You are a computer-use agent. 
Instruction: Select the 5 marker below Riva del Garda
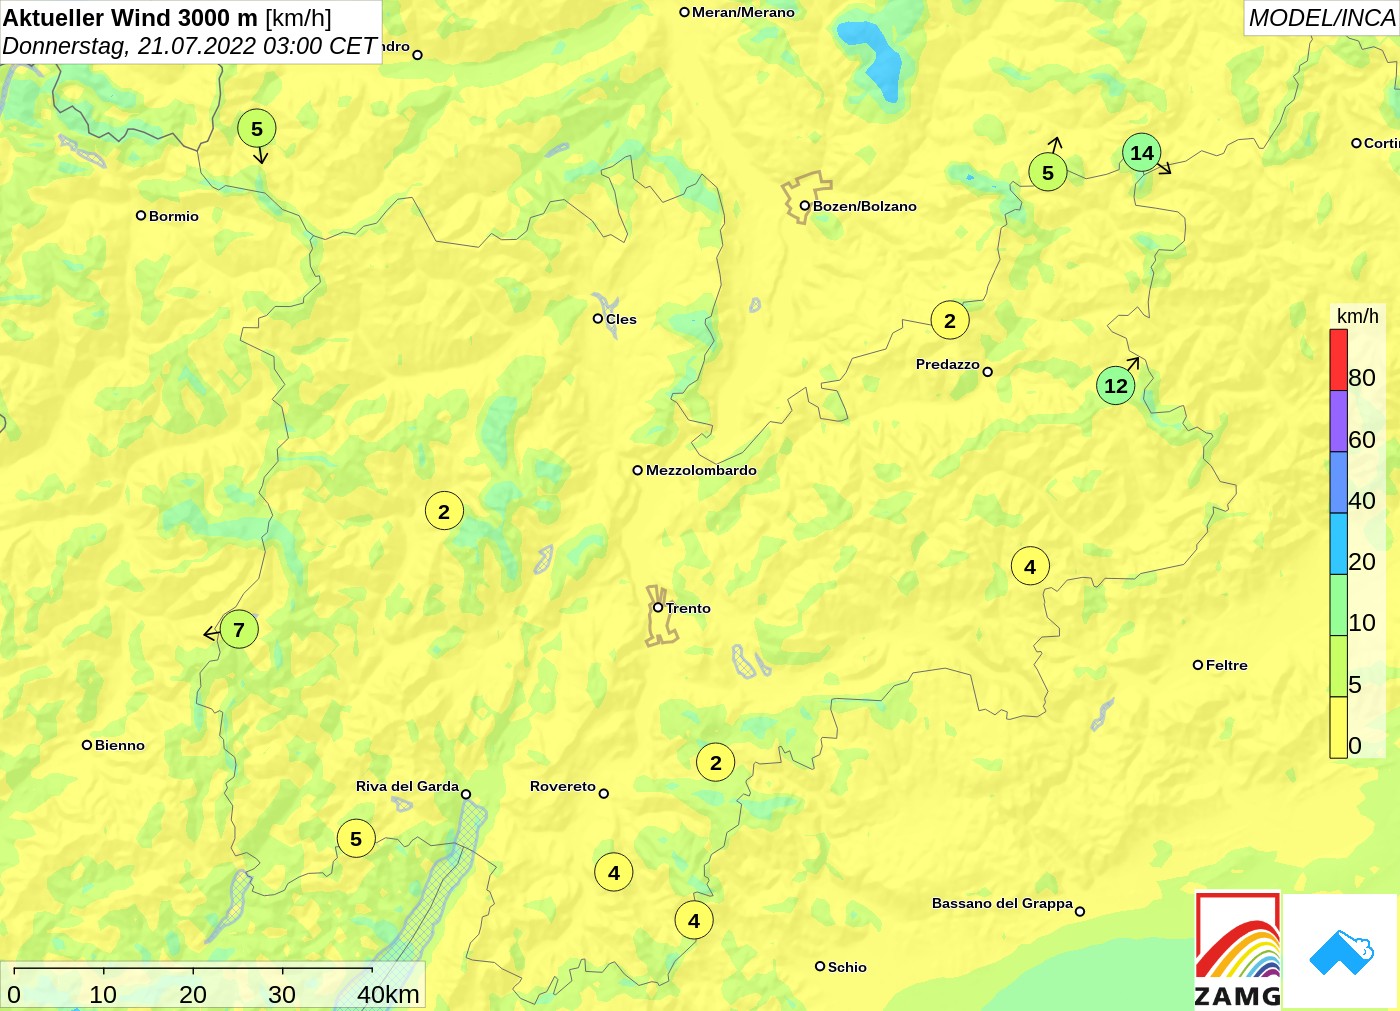pos(356,839)
